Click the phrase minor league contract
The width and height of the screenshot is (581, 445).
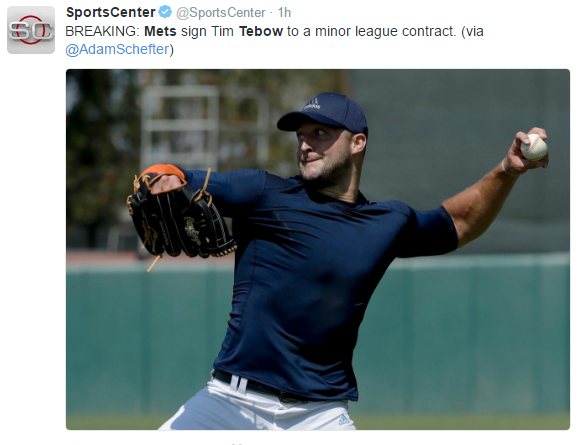point(385,31)
